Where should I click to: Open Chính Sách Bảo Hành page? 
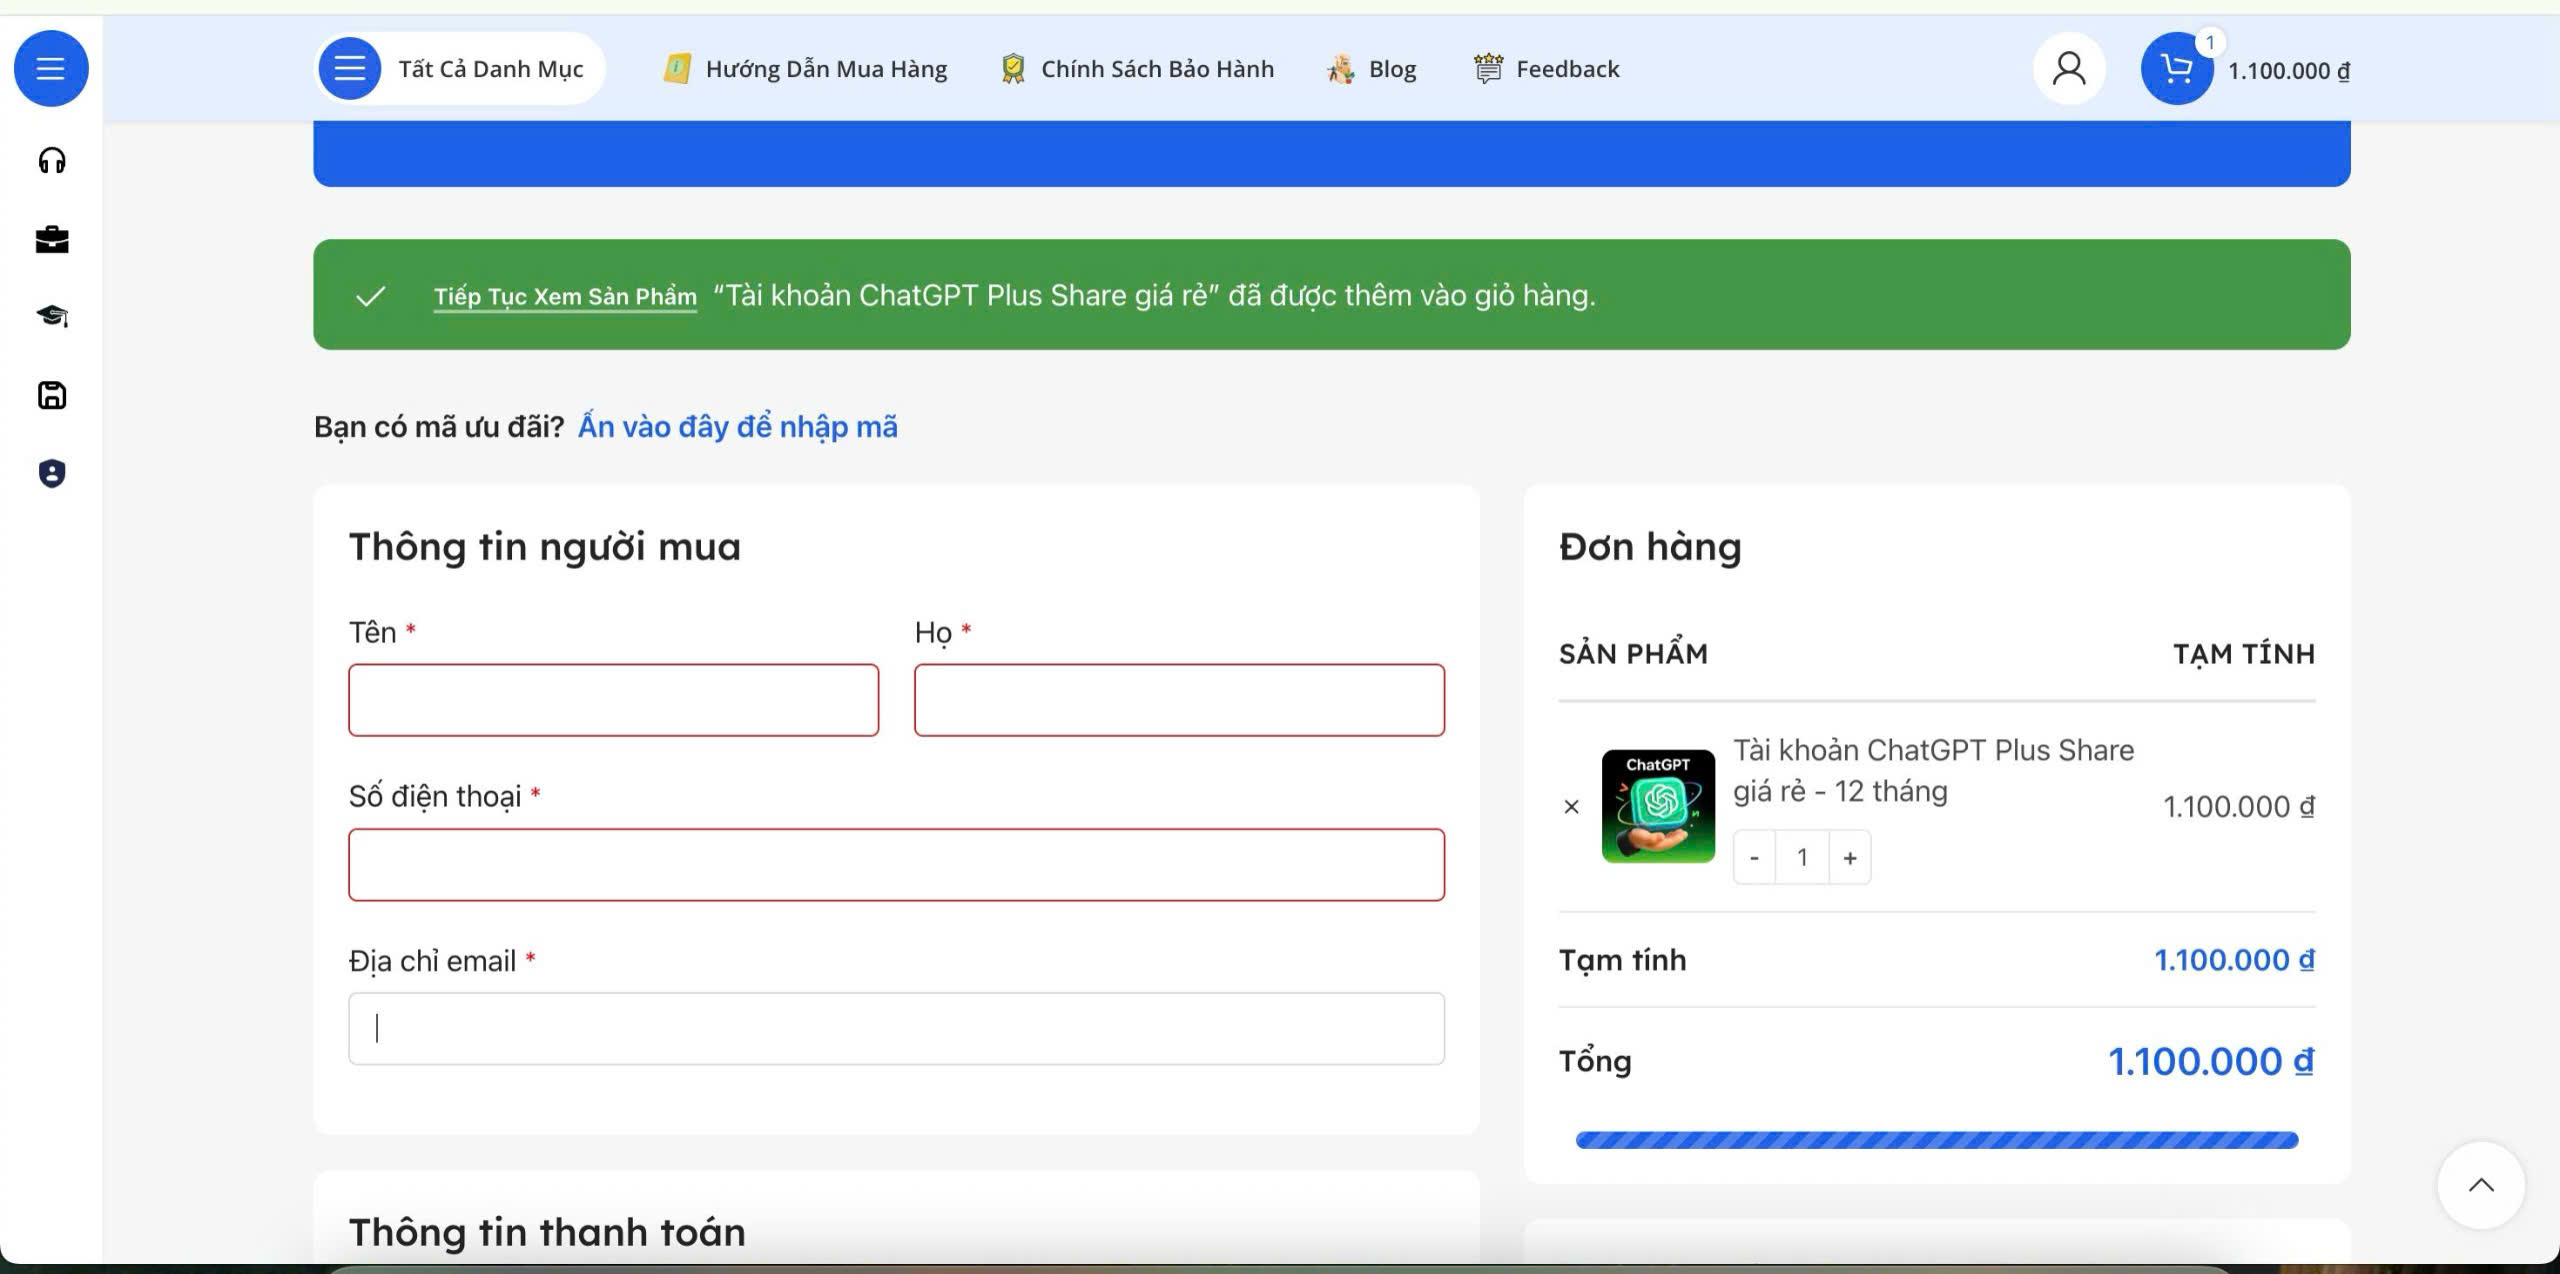point(1138,69)
